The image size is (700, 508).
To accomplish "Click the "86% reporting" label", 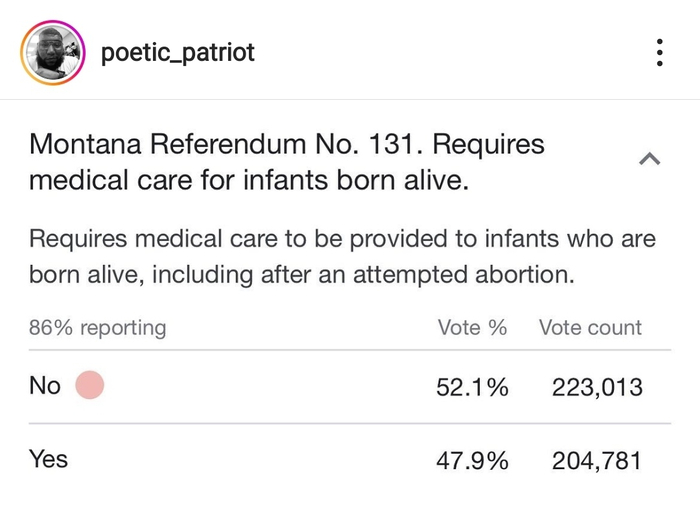I will [x=98, y=327].
